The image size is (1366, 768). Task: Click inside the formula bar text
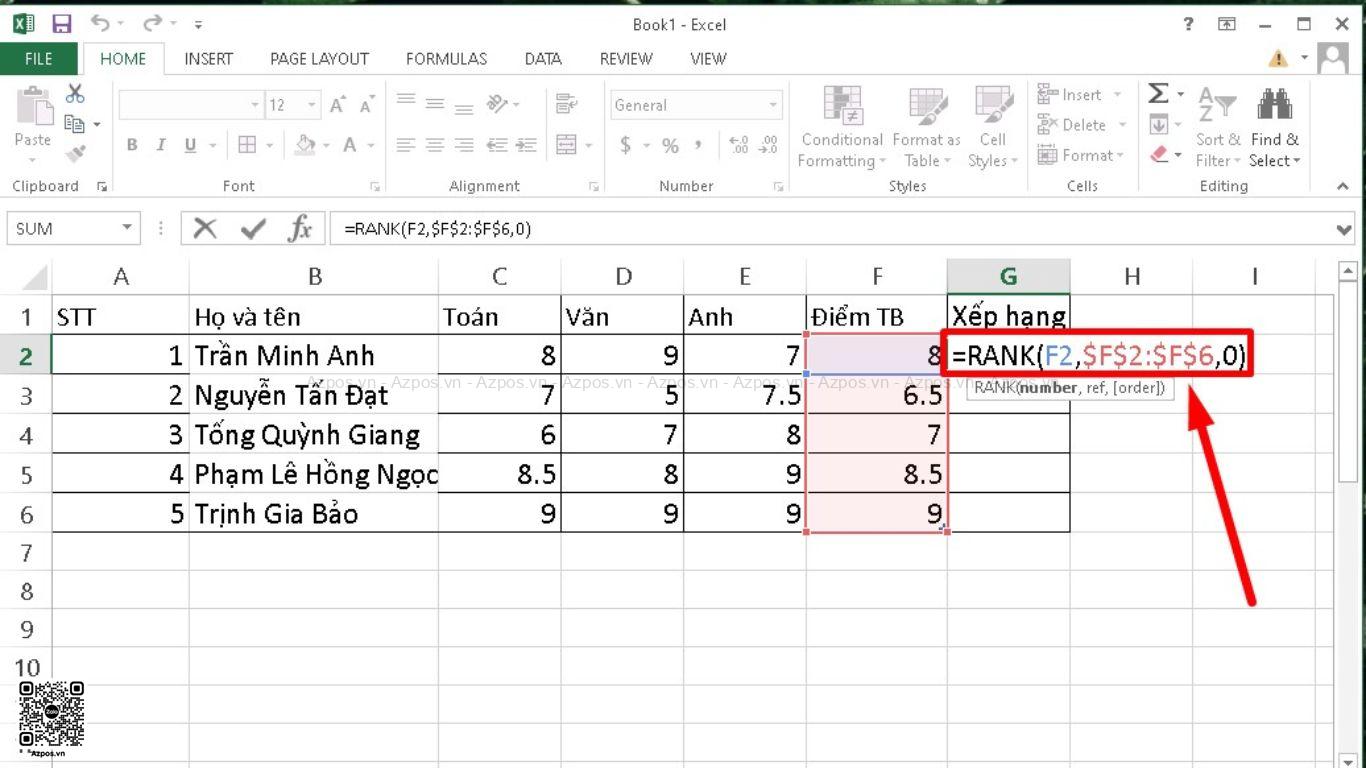[437, 229]
